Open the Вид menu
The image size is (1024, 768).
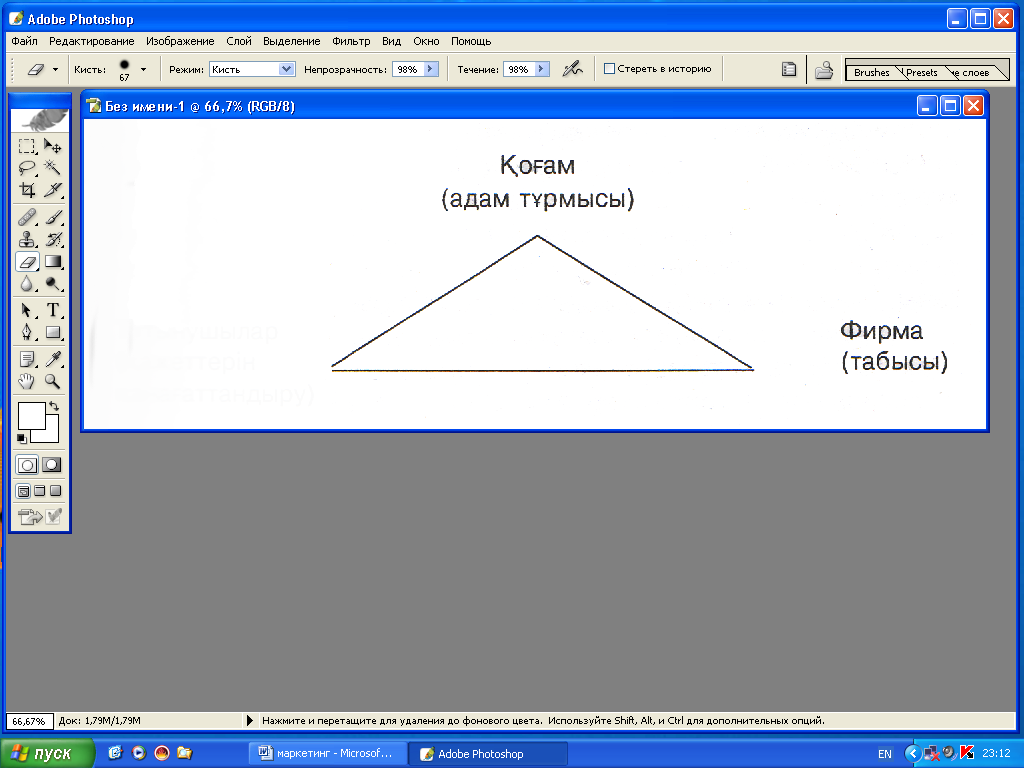(x=392, y=41)
